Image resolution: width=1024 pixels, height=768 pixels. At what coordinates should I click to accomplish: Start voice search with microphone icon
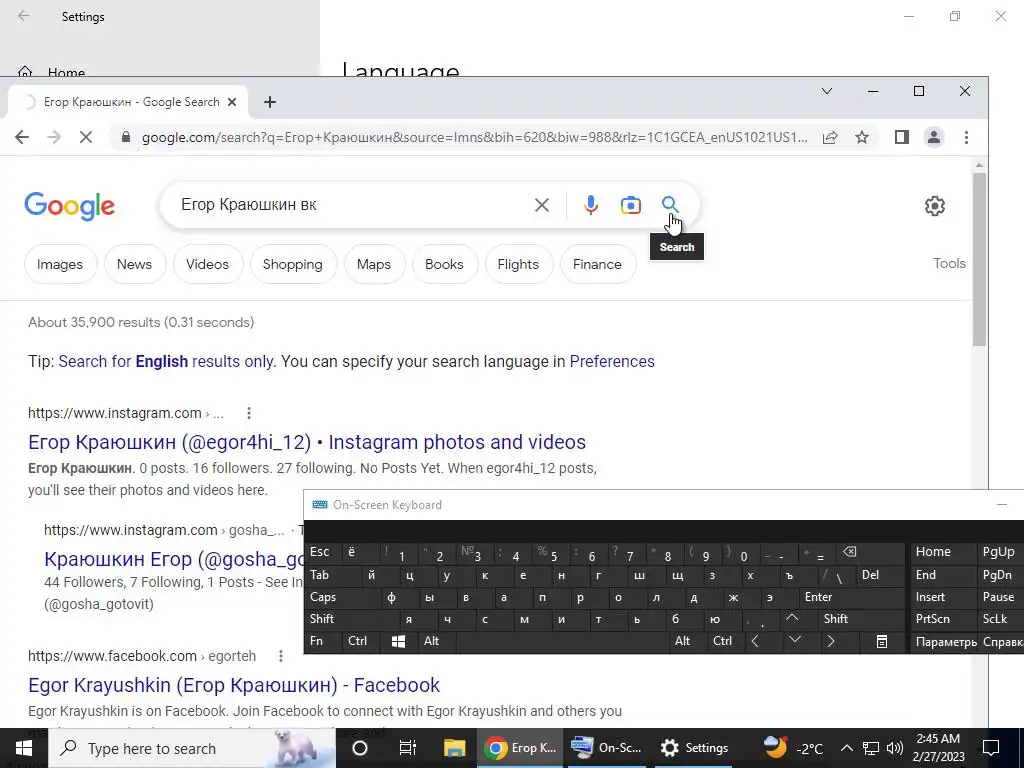pyautogui.click(x=590, y=205)
